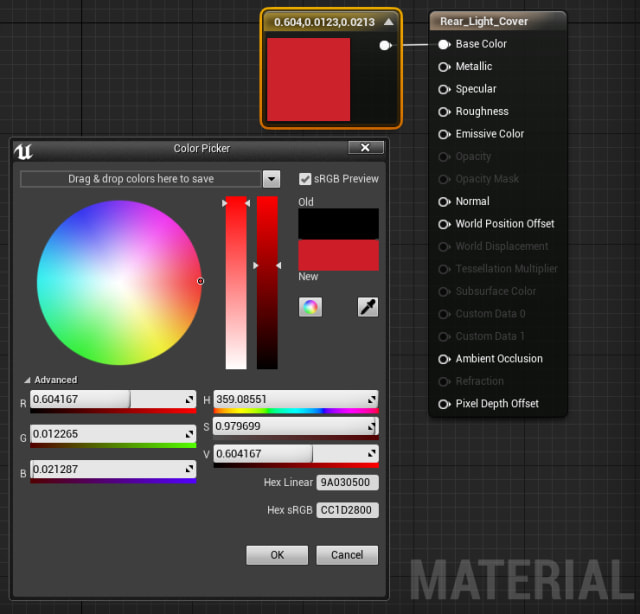The image size is (640, 614).
Task: Select the Normal input pin
Action: 444,201
